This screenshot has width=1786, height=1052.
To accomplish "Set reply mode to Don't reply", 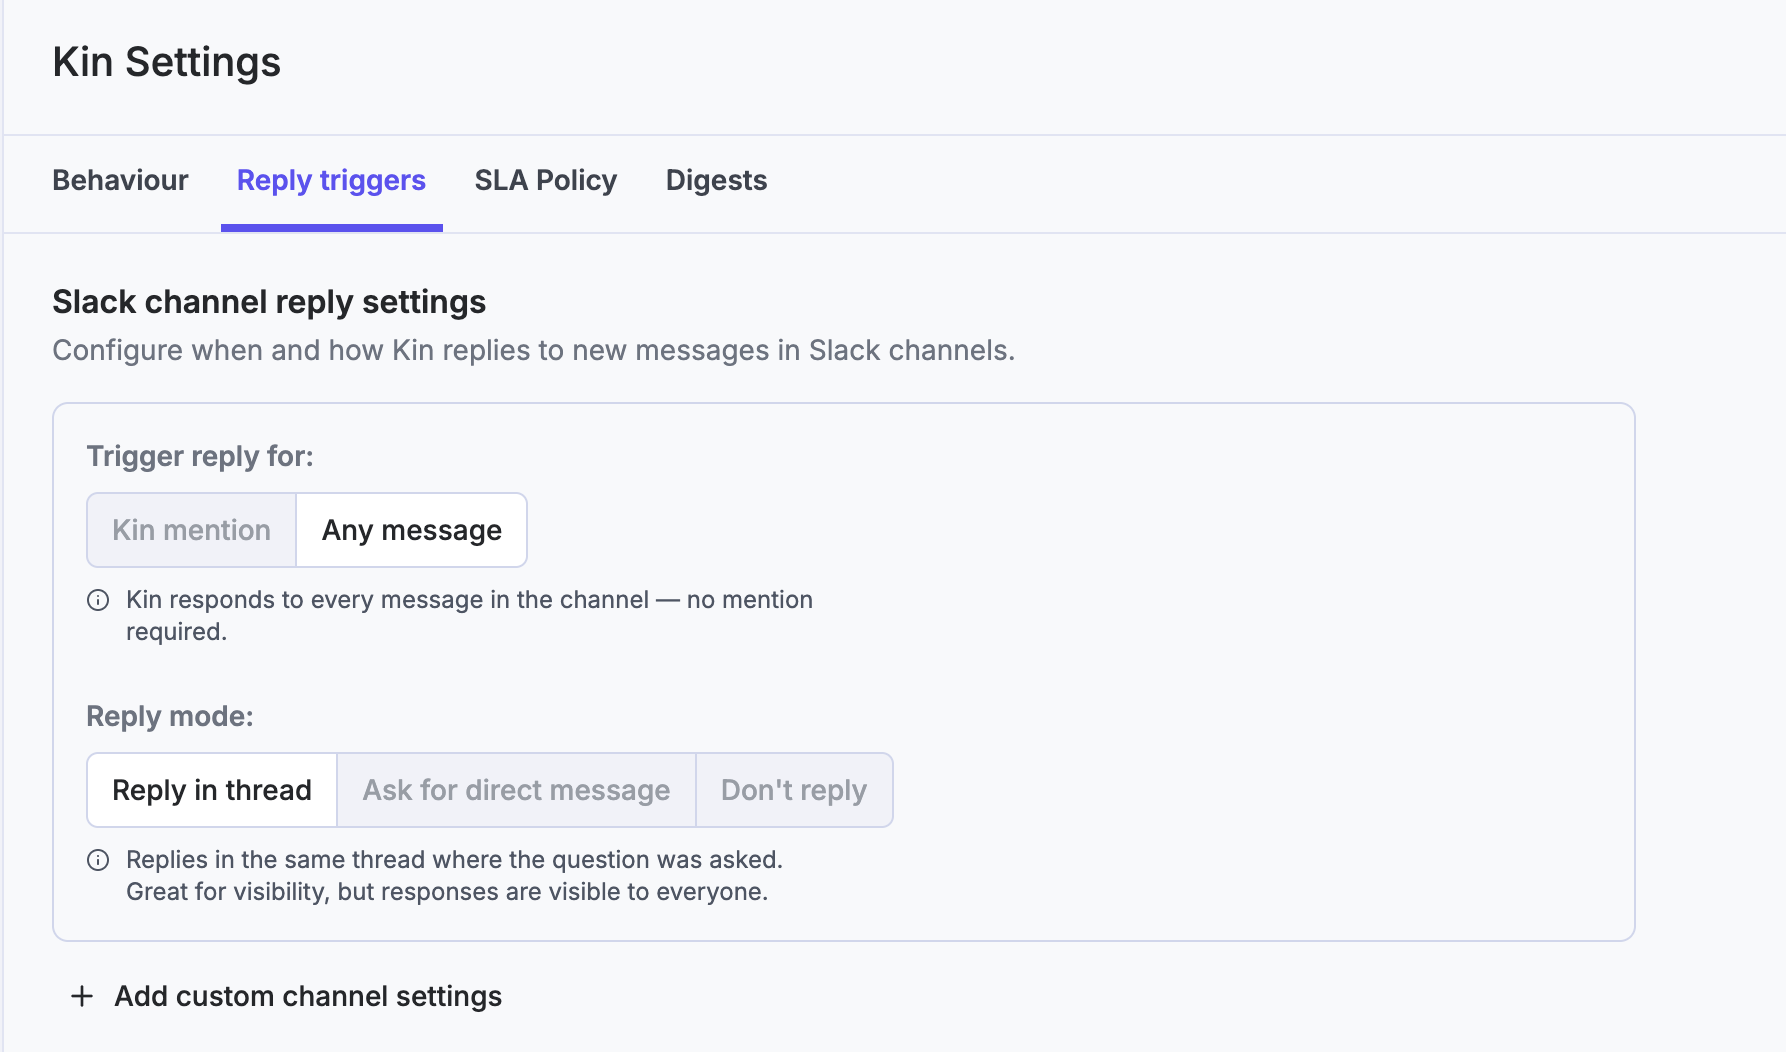I will click(794, 790).
